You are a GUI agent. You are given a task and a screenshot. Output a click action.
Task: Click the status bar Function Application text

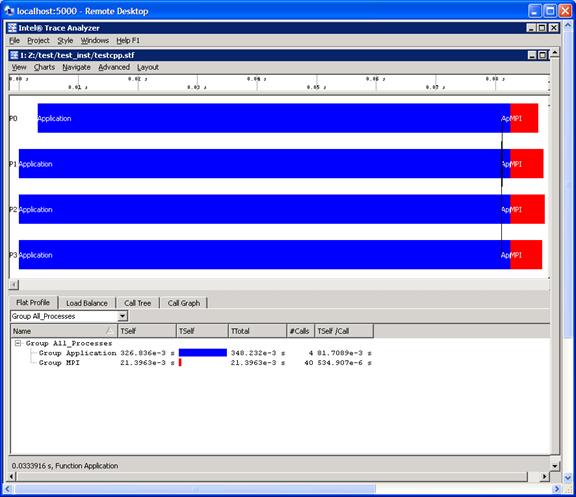[x=87, y=465]
